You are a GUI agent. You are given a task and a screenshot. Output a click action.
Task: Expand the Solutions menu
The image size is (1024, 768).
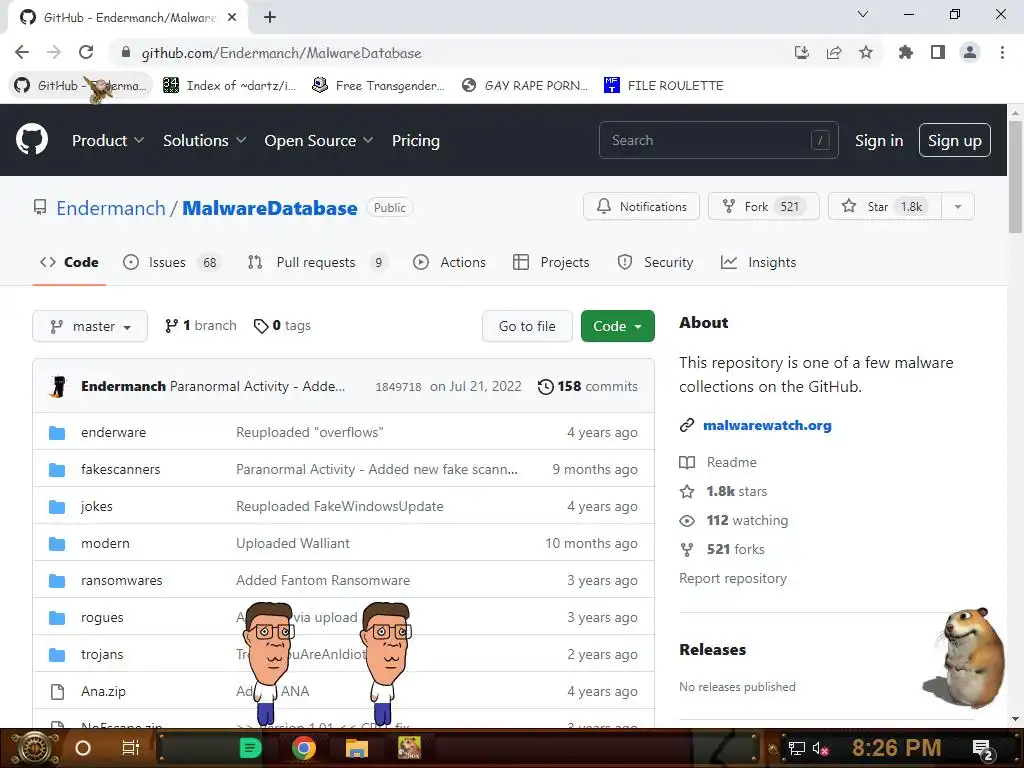click(x=204, y=140)
